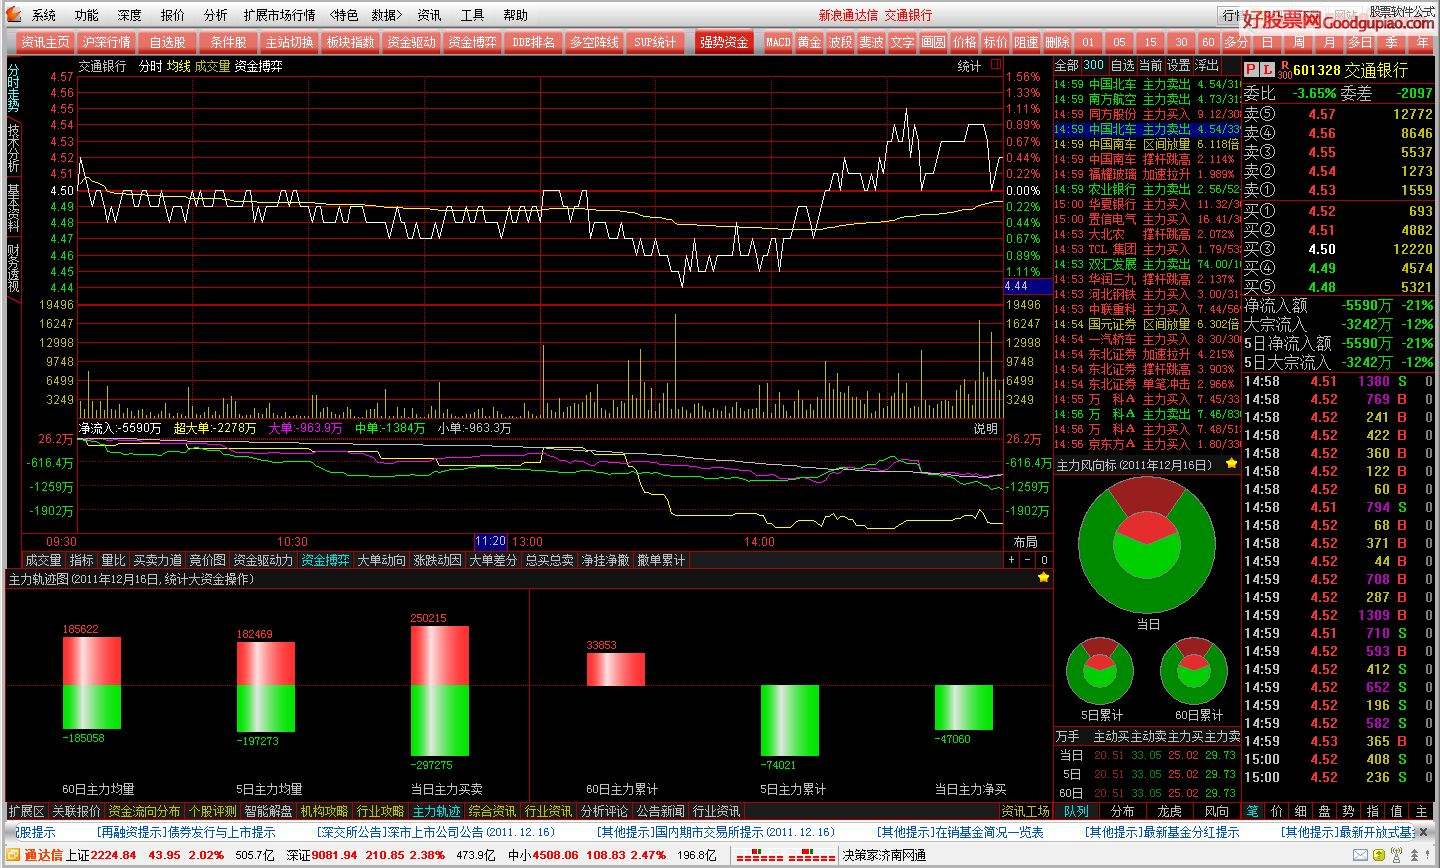Click the 板块指数 toolbar button
Image resolution: width=1440 pixels, height=868 pixels.
350,42
